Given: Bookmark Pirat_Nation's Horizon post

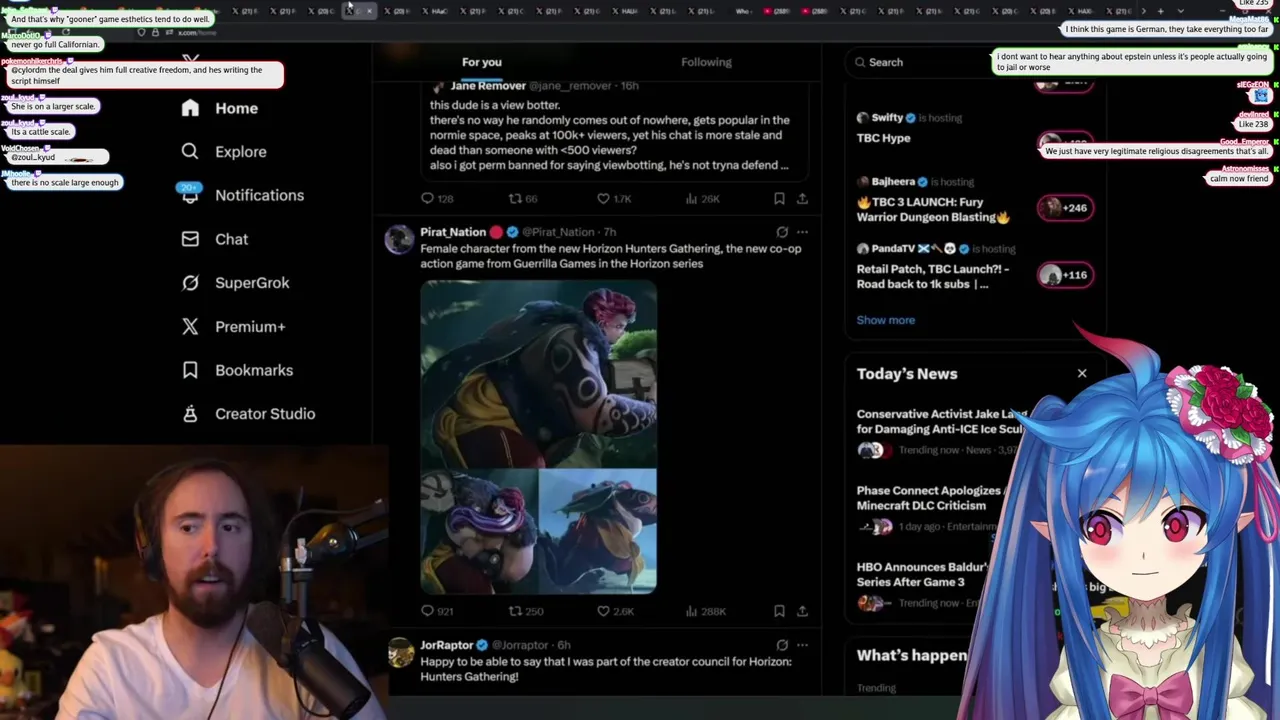Looking at the screenshot, I should pos(779,611).
